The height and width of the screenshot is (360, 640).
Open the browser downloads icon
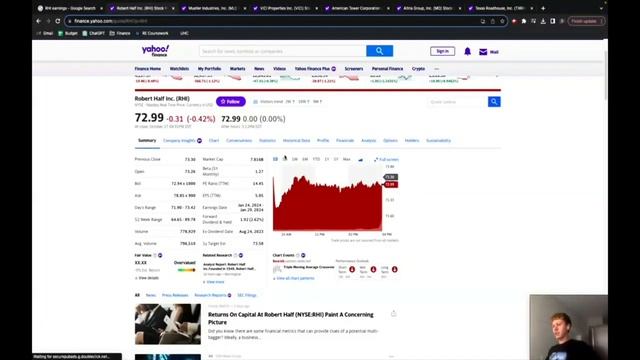point(543,21)
